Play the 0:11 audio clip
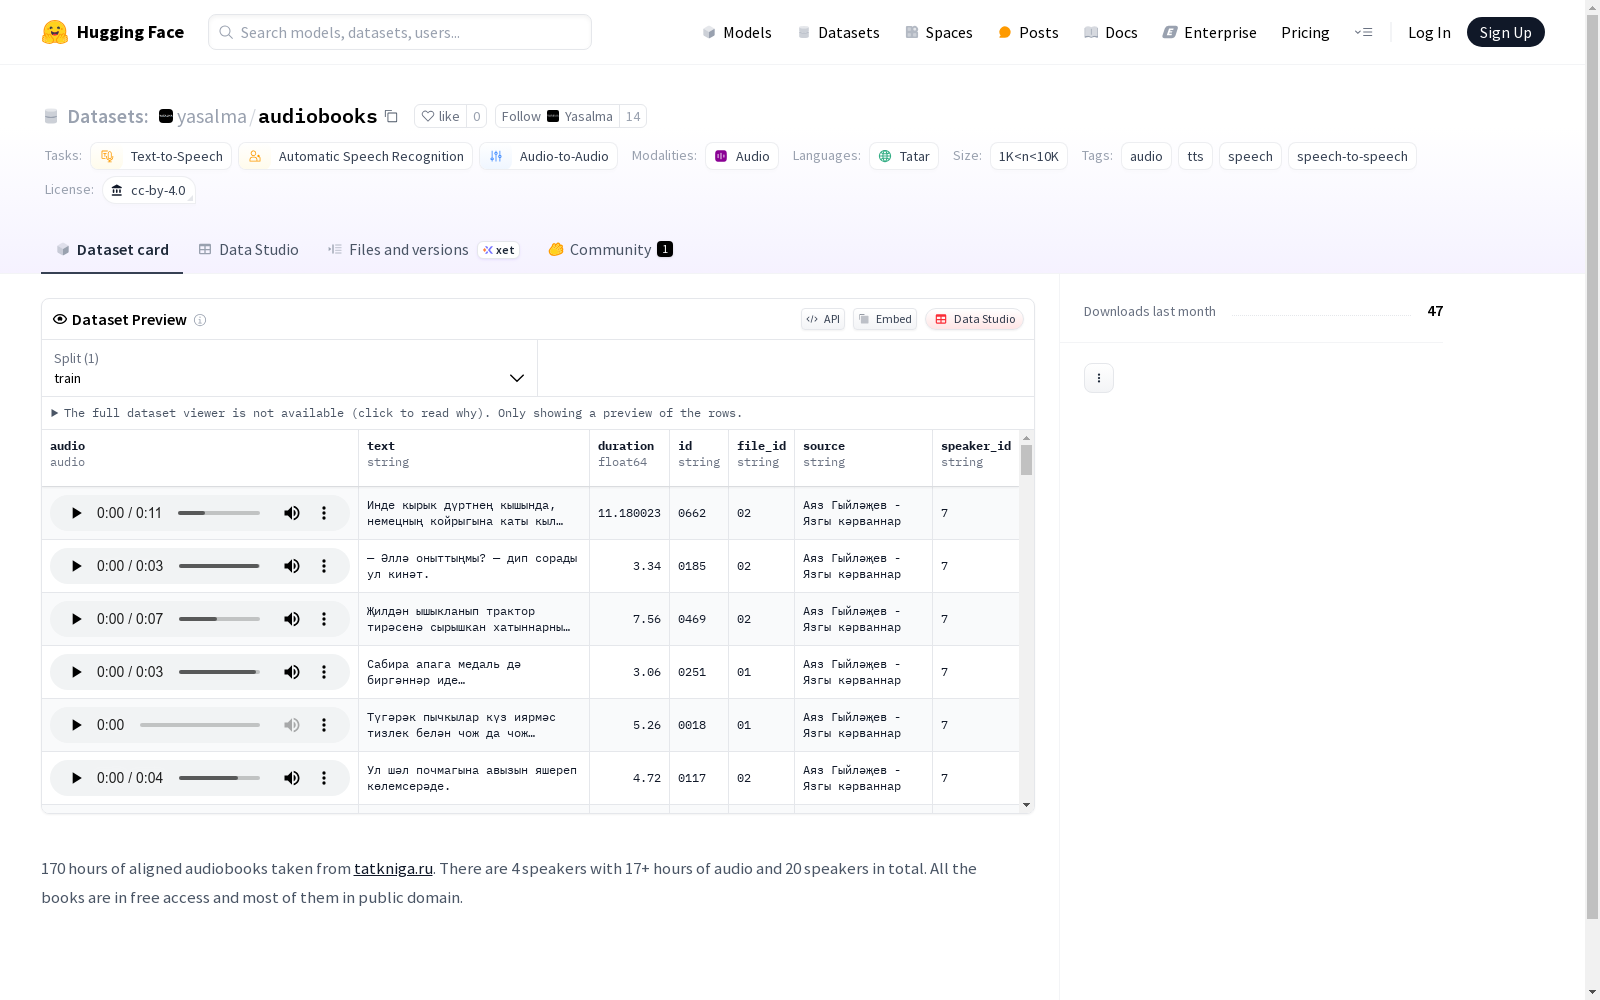 click(76, 513)
